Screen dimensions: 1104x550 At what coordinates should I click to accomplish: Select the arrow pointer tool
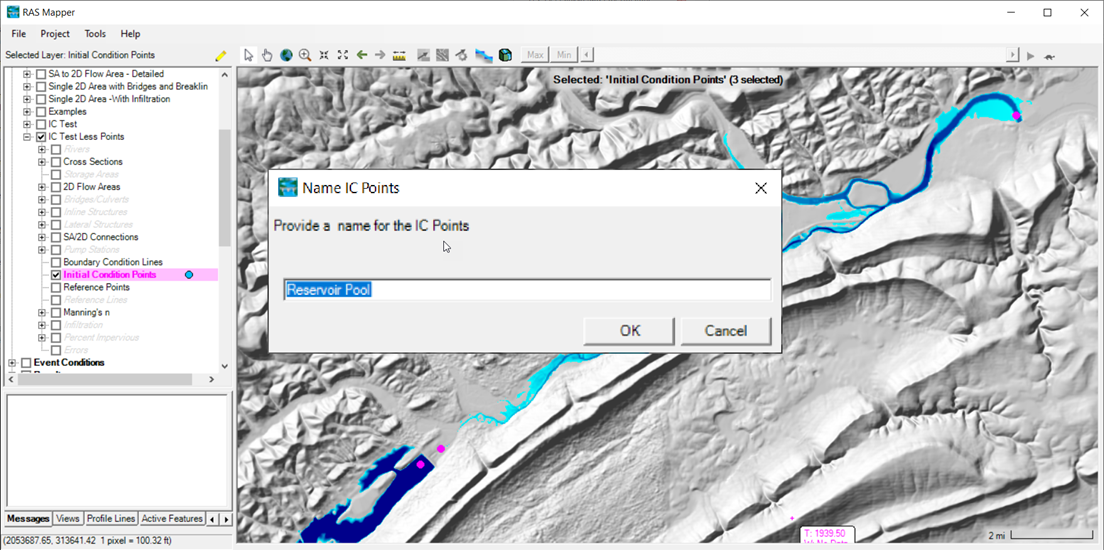[249, 55]
